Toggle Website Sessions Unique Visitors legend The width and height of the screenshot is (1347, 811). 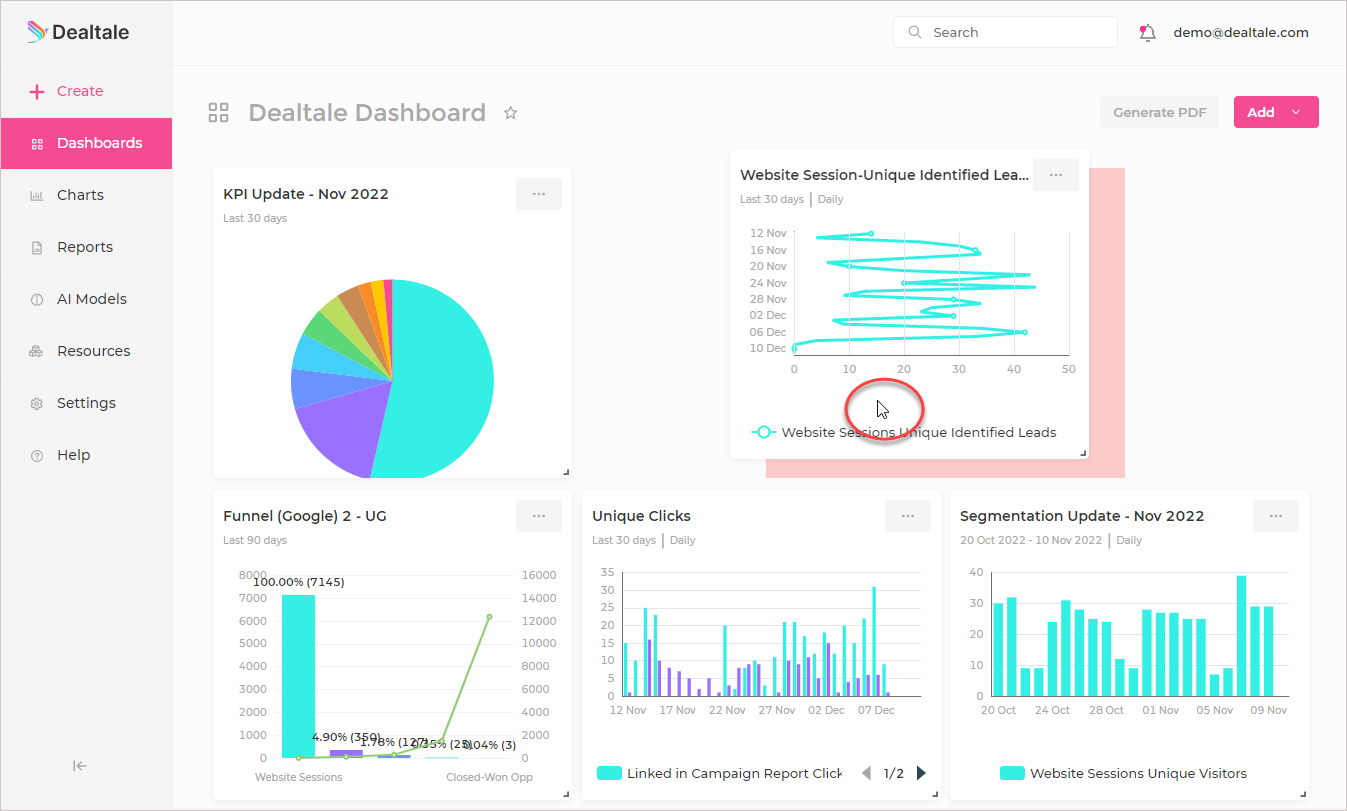(1124, 773)
